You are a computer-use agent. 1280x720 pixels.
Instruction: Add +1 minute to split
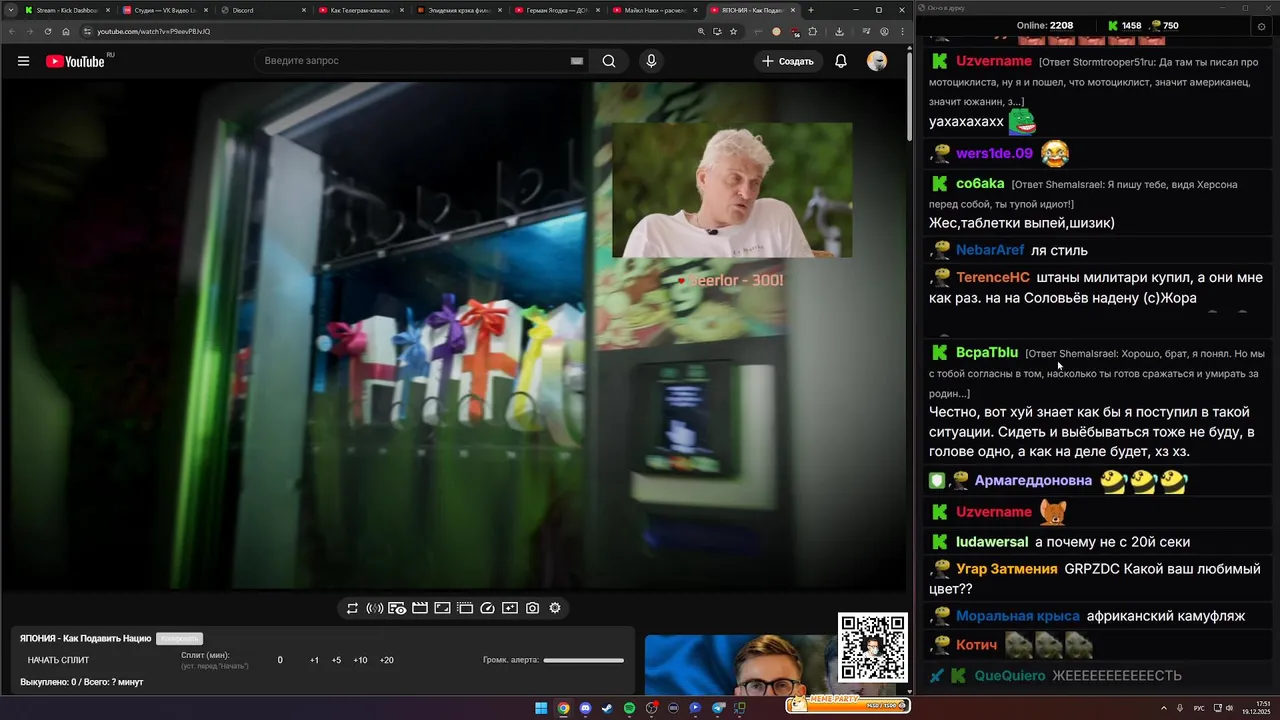pyautogui.click(x=314, y=660)
